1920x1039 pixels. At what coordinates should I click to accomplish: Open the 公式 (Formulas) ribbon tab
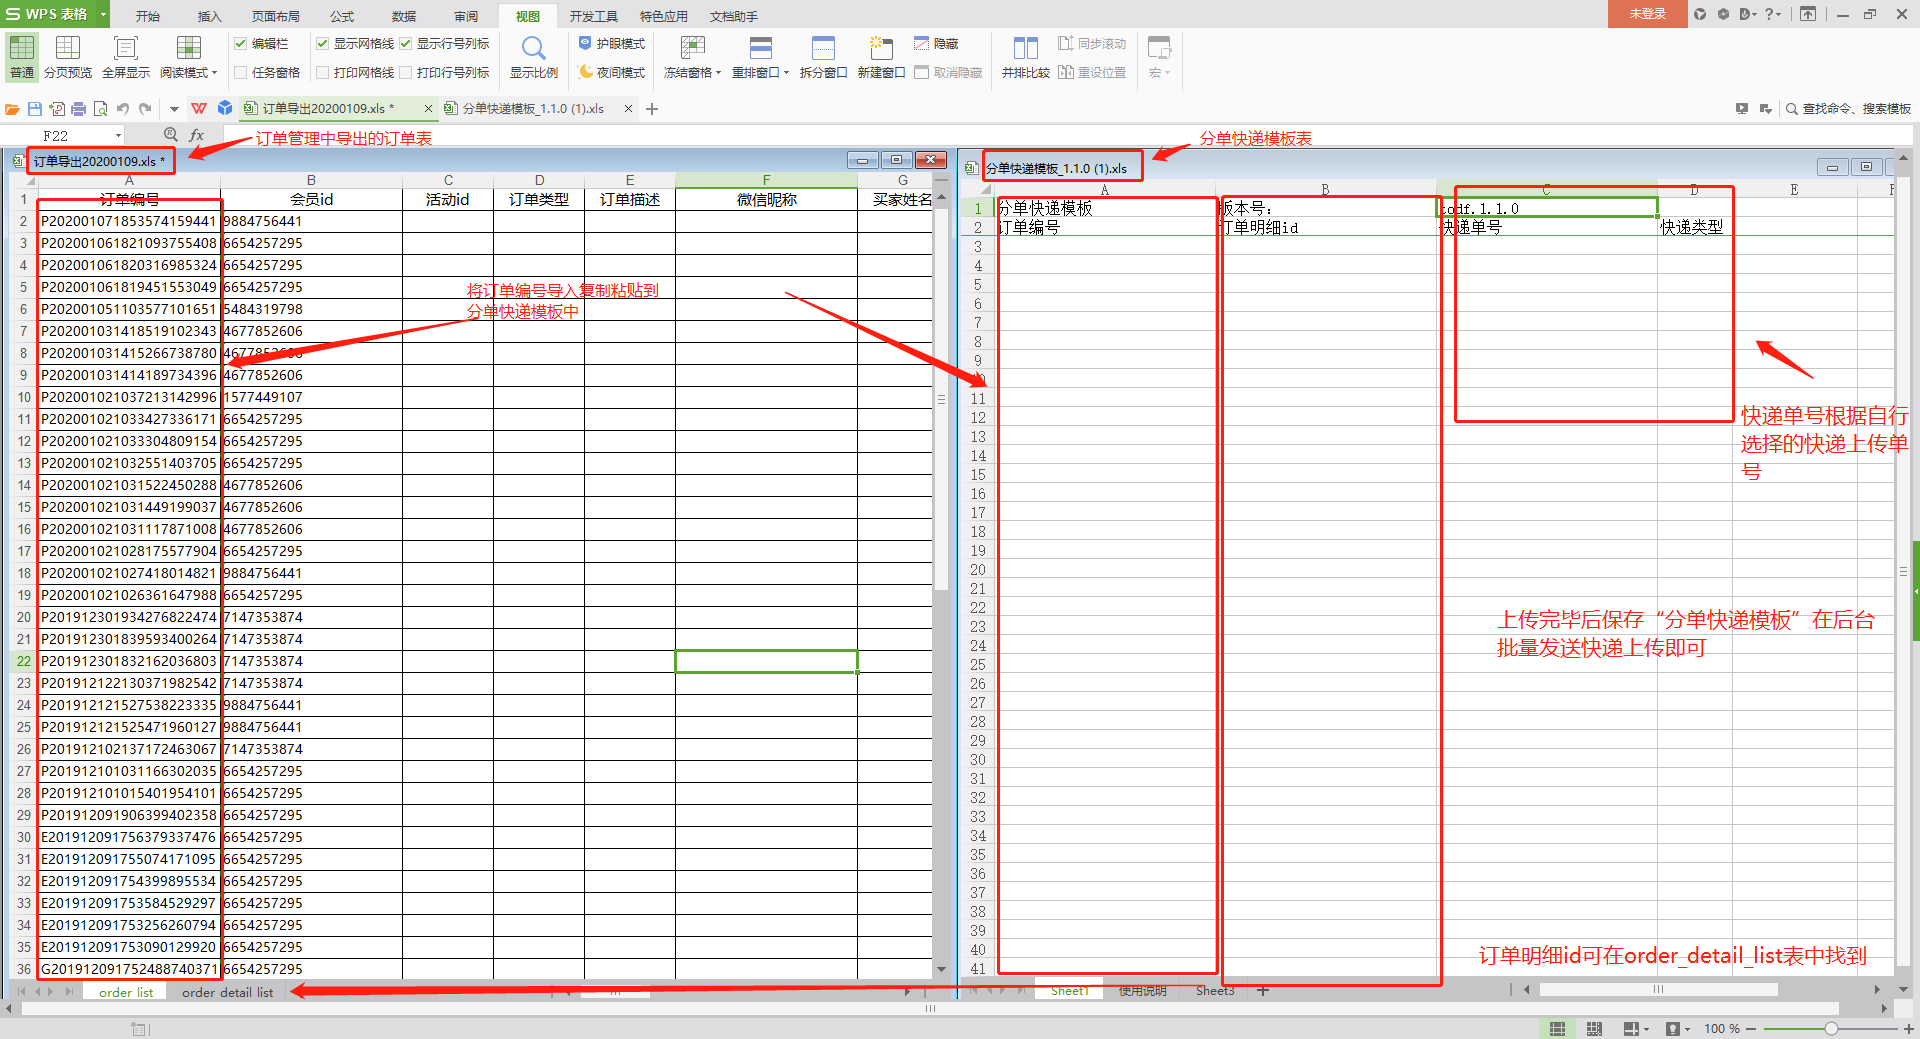342,16
